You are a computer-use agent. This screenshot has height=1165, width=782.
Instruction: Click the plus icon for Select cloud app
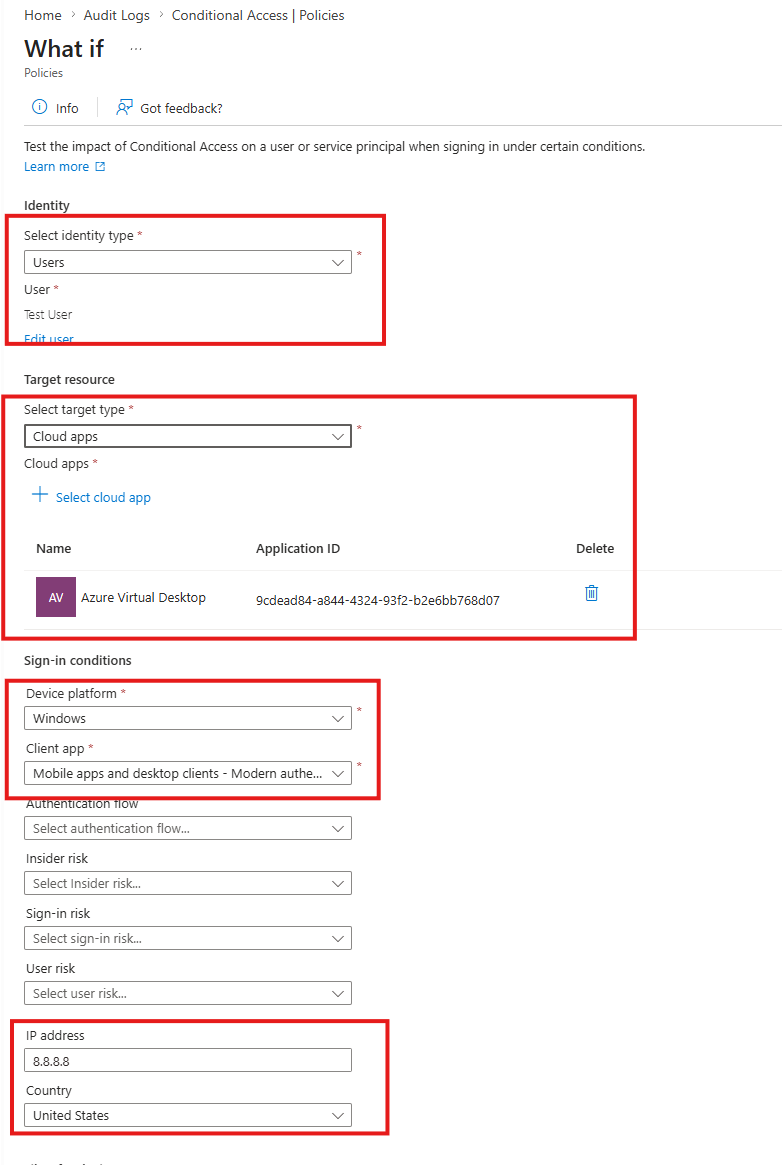(x=40, y=495)
